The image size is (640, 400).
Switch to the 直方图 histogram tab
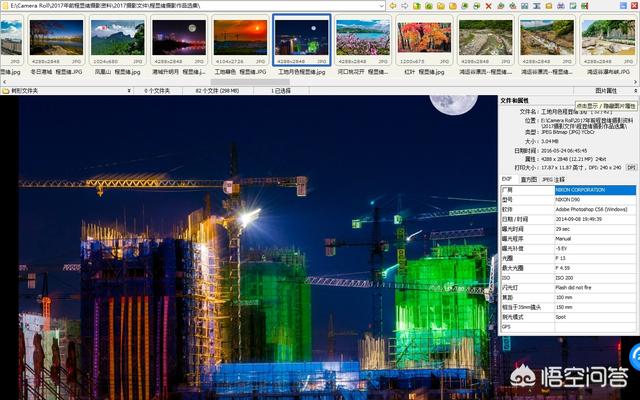pos(529,179)
